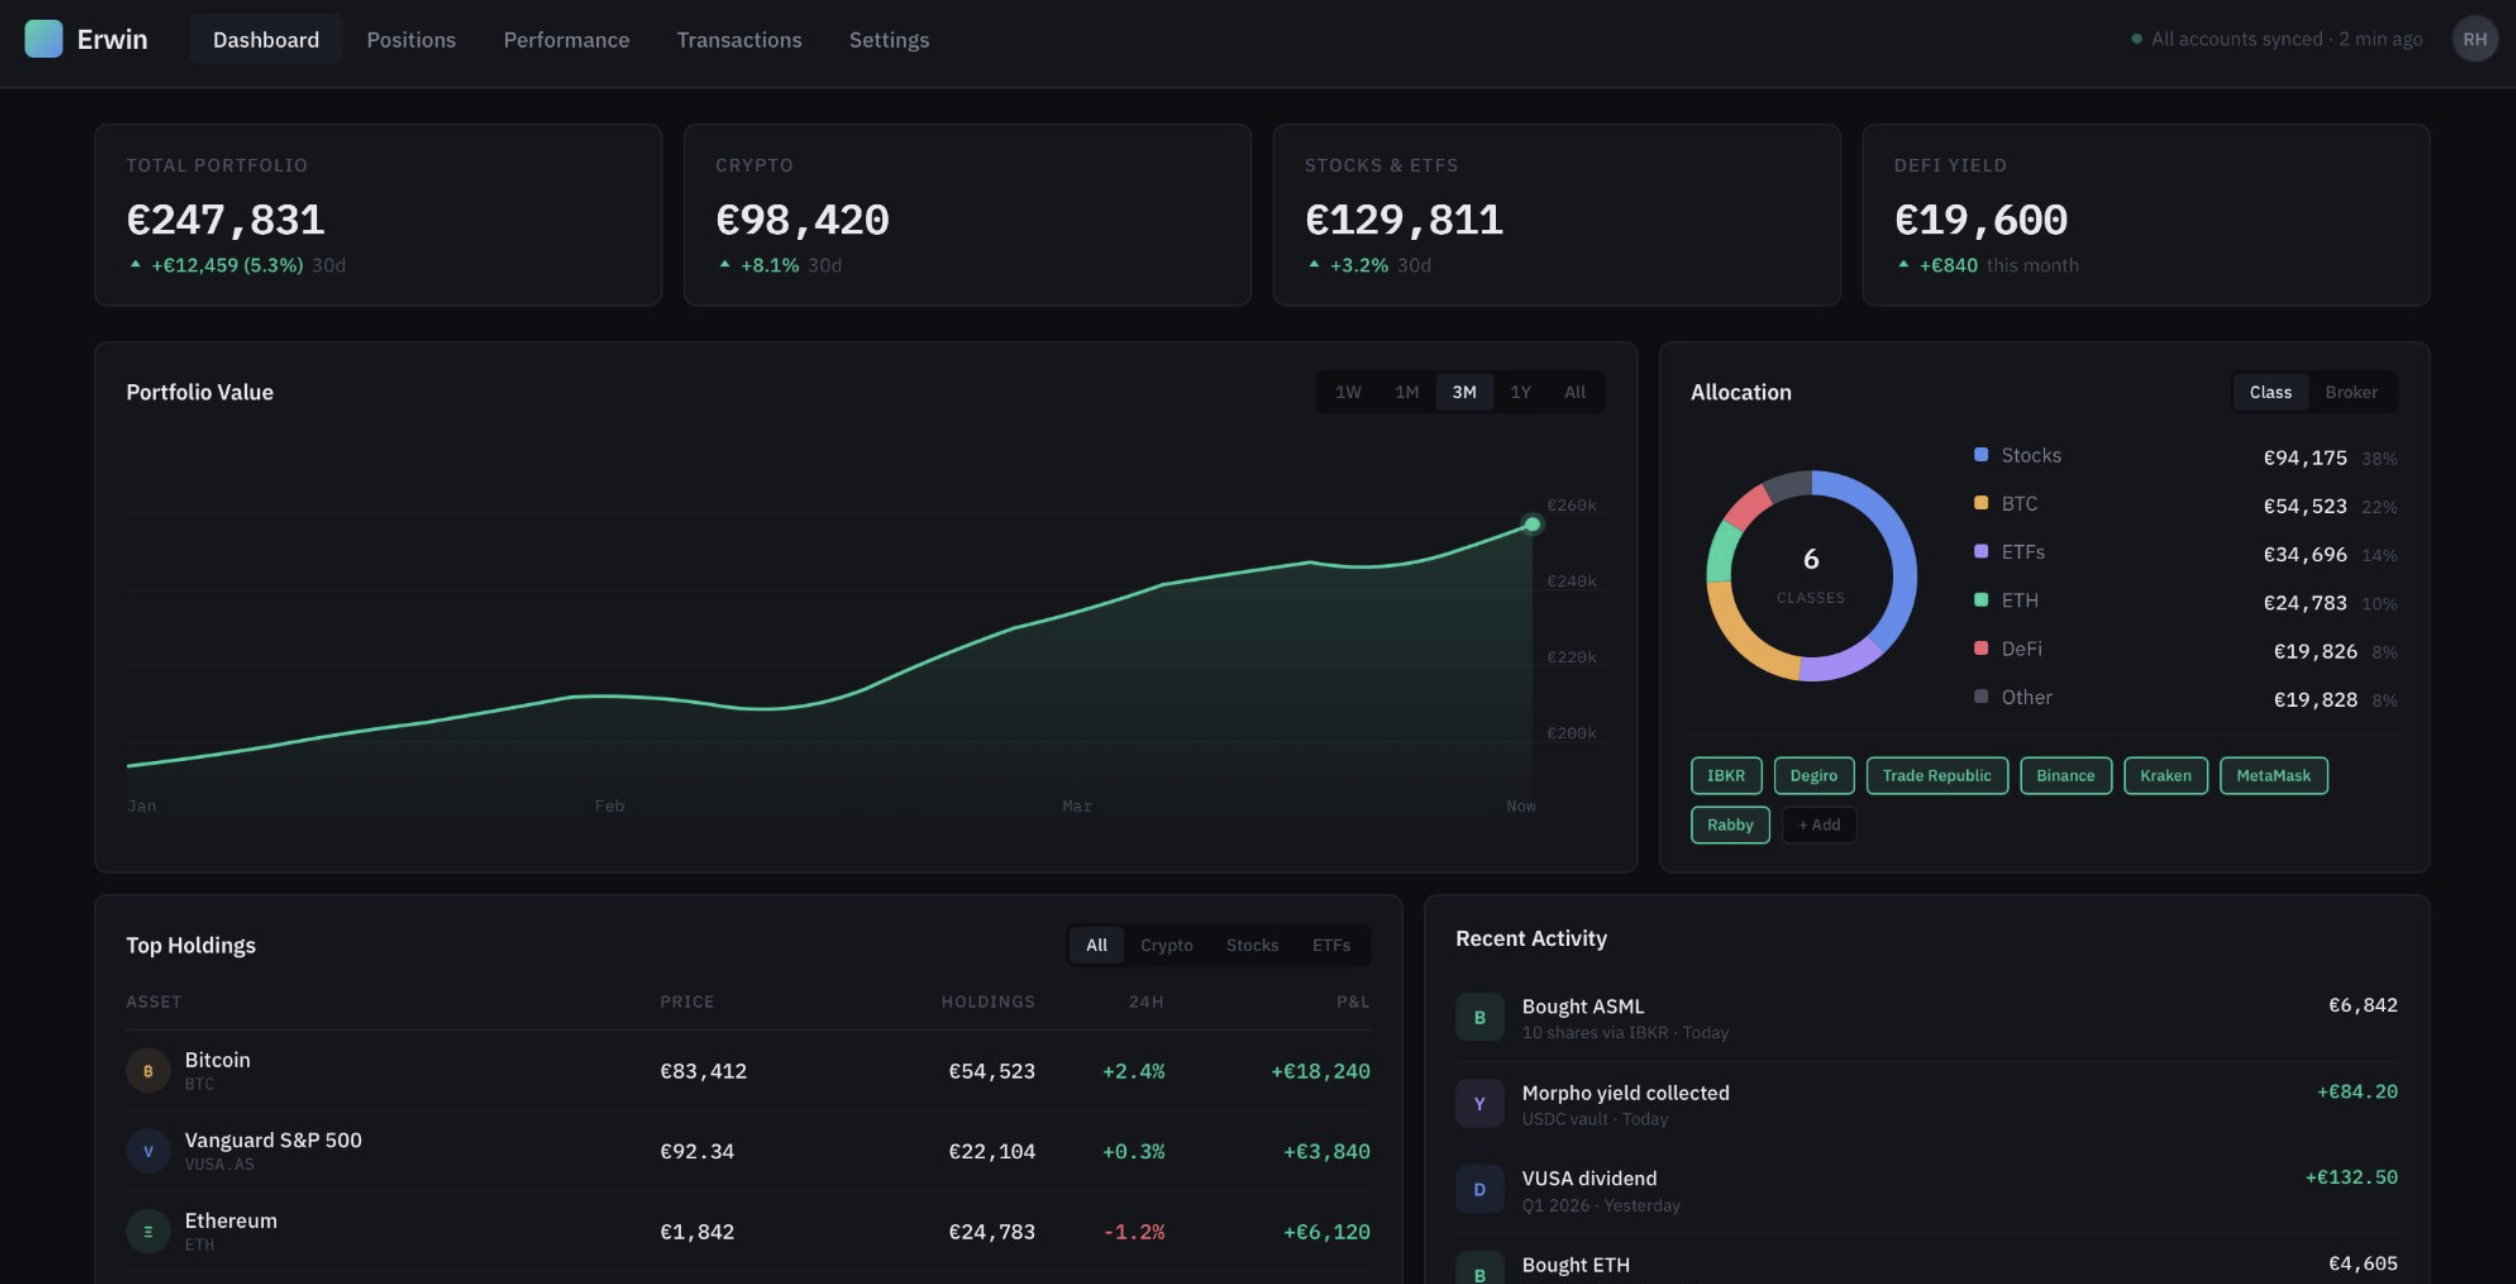Select the 1Y portfolio chart range
The image size is (2516, 1284).
(x=1520, y=392)
